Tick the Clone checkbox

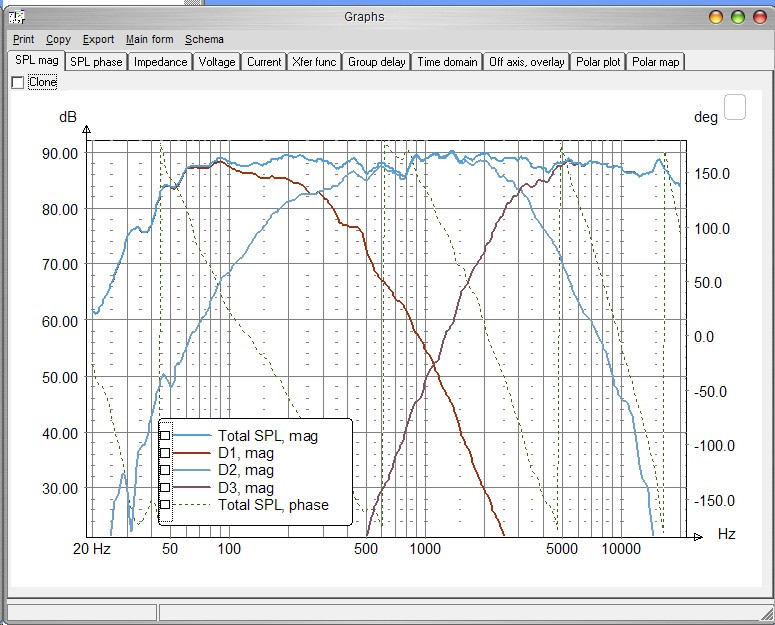tap(18, 83)
